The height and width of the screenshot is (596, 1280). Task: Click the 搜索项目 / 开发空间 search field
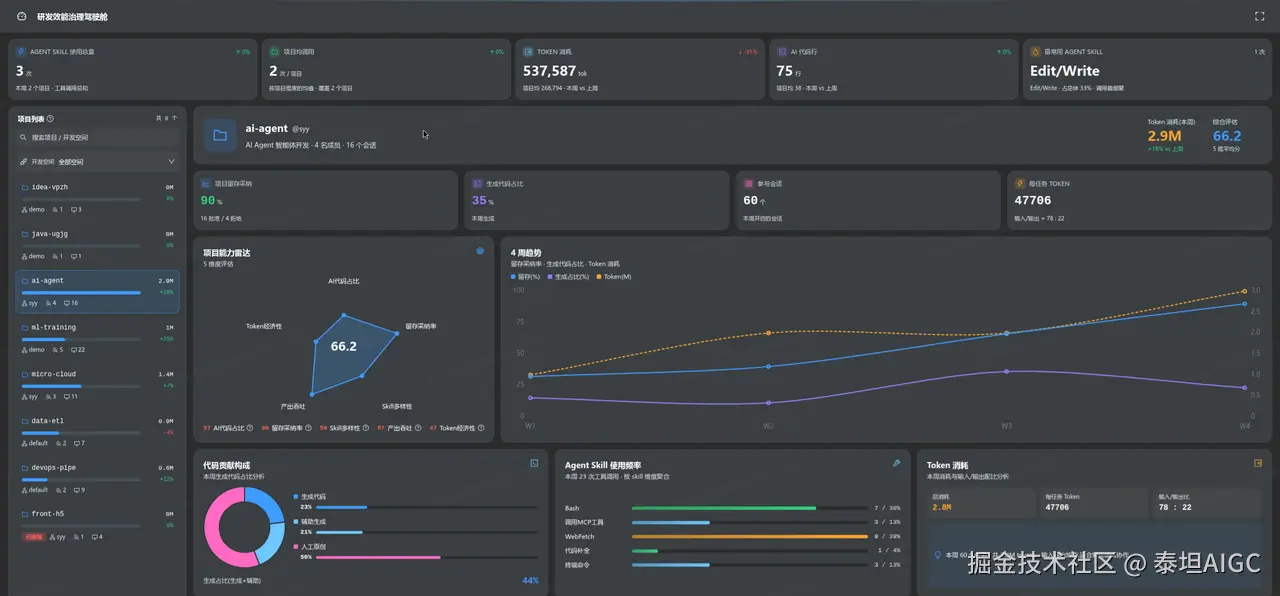coord(98,137)
